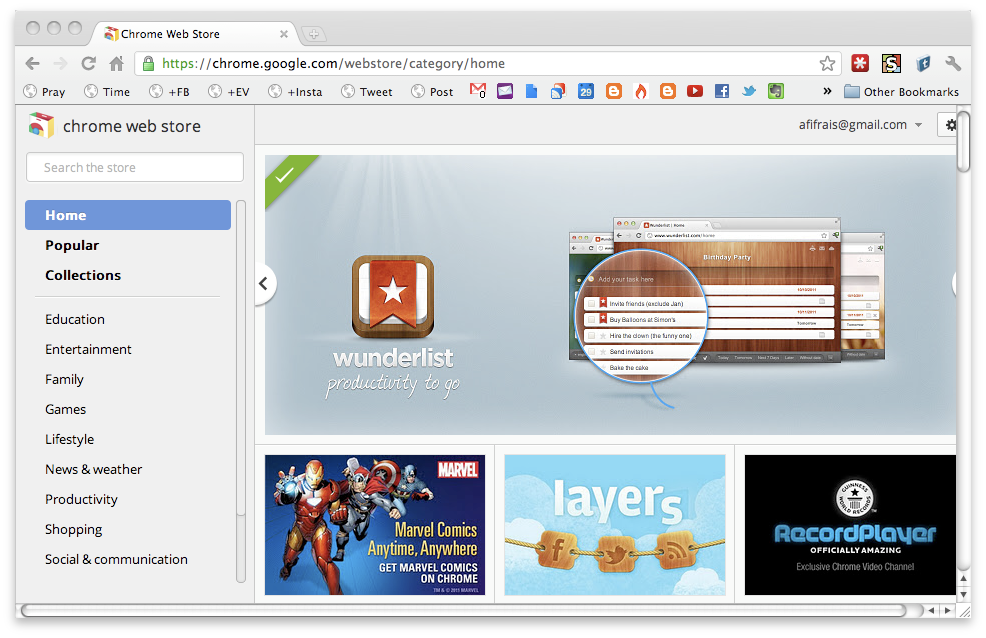Screen dimensions: 986x638
Task: Click the forward navigation arrow
Action: (60, 63)
